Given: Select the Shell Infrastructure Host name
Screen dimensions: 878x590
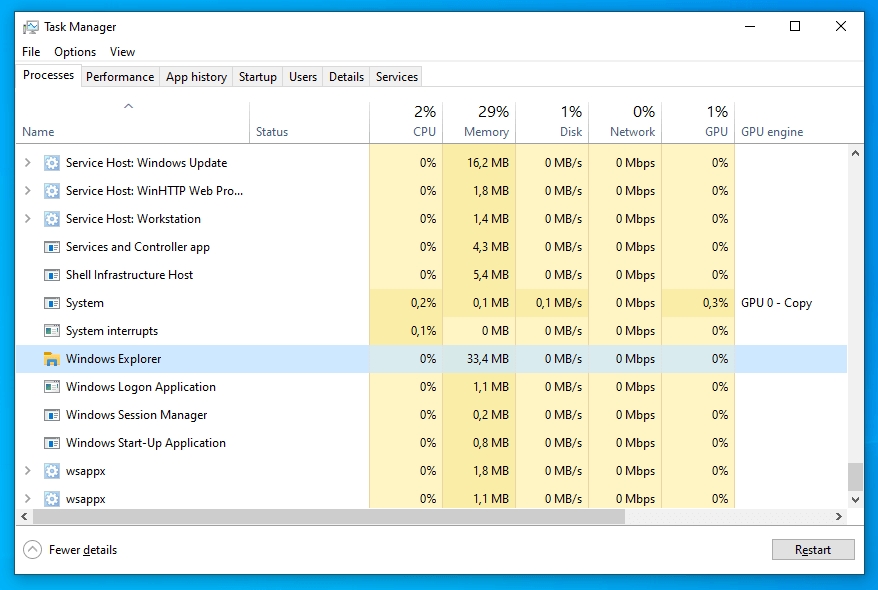Looking at the screenshot, I should click(129, 275).
